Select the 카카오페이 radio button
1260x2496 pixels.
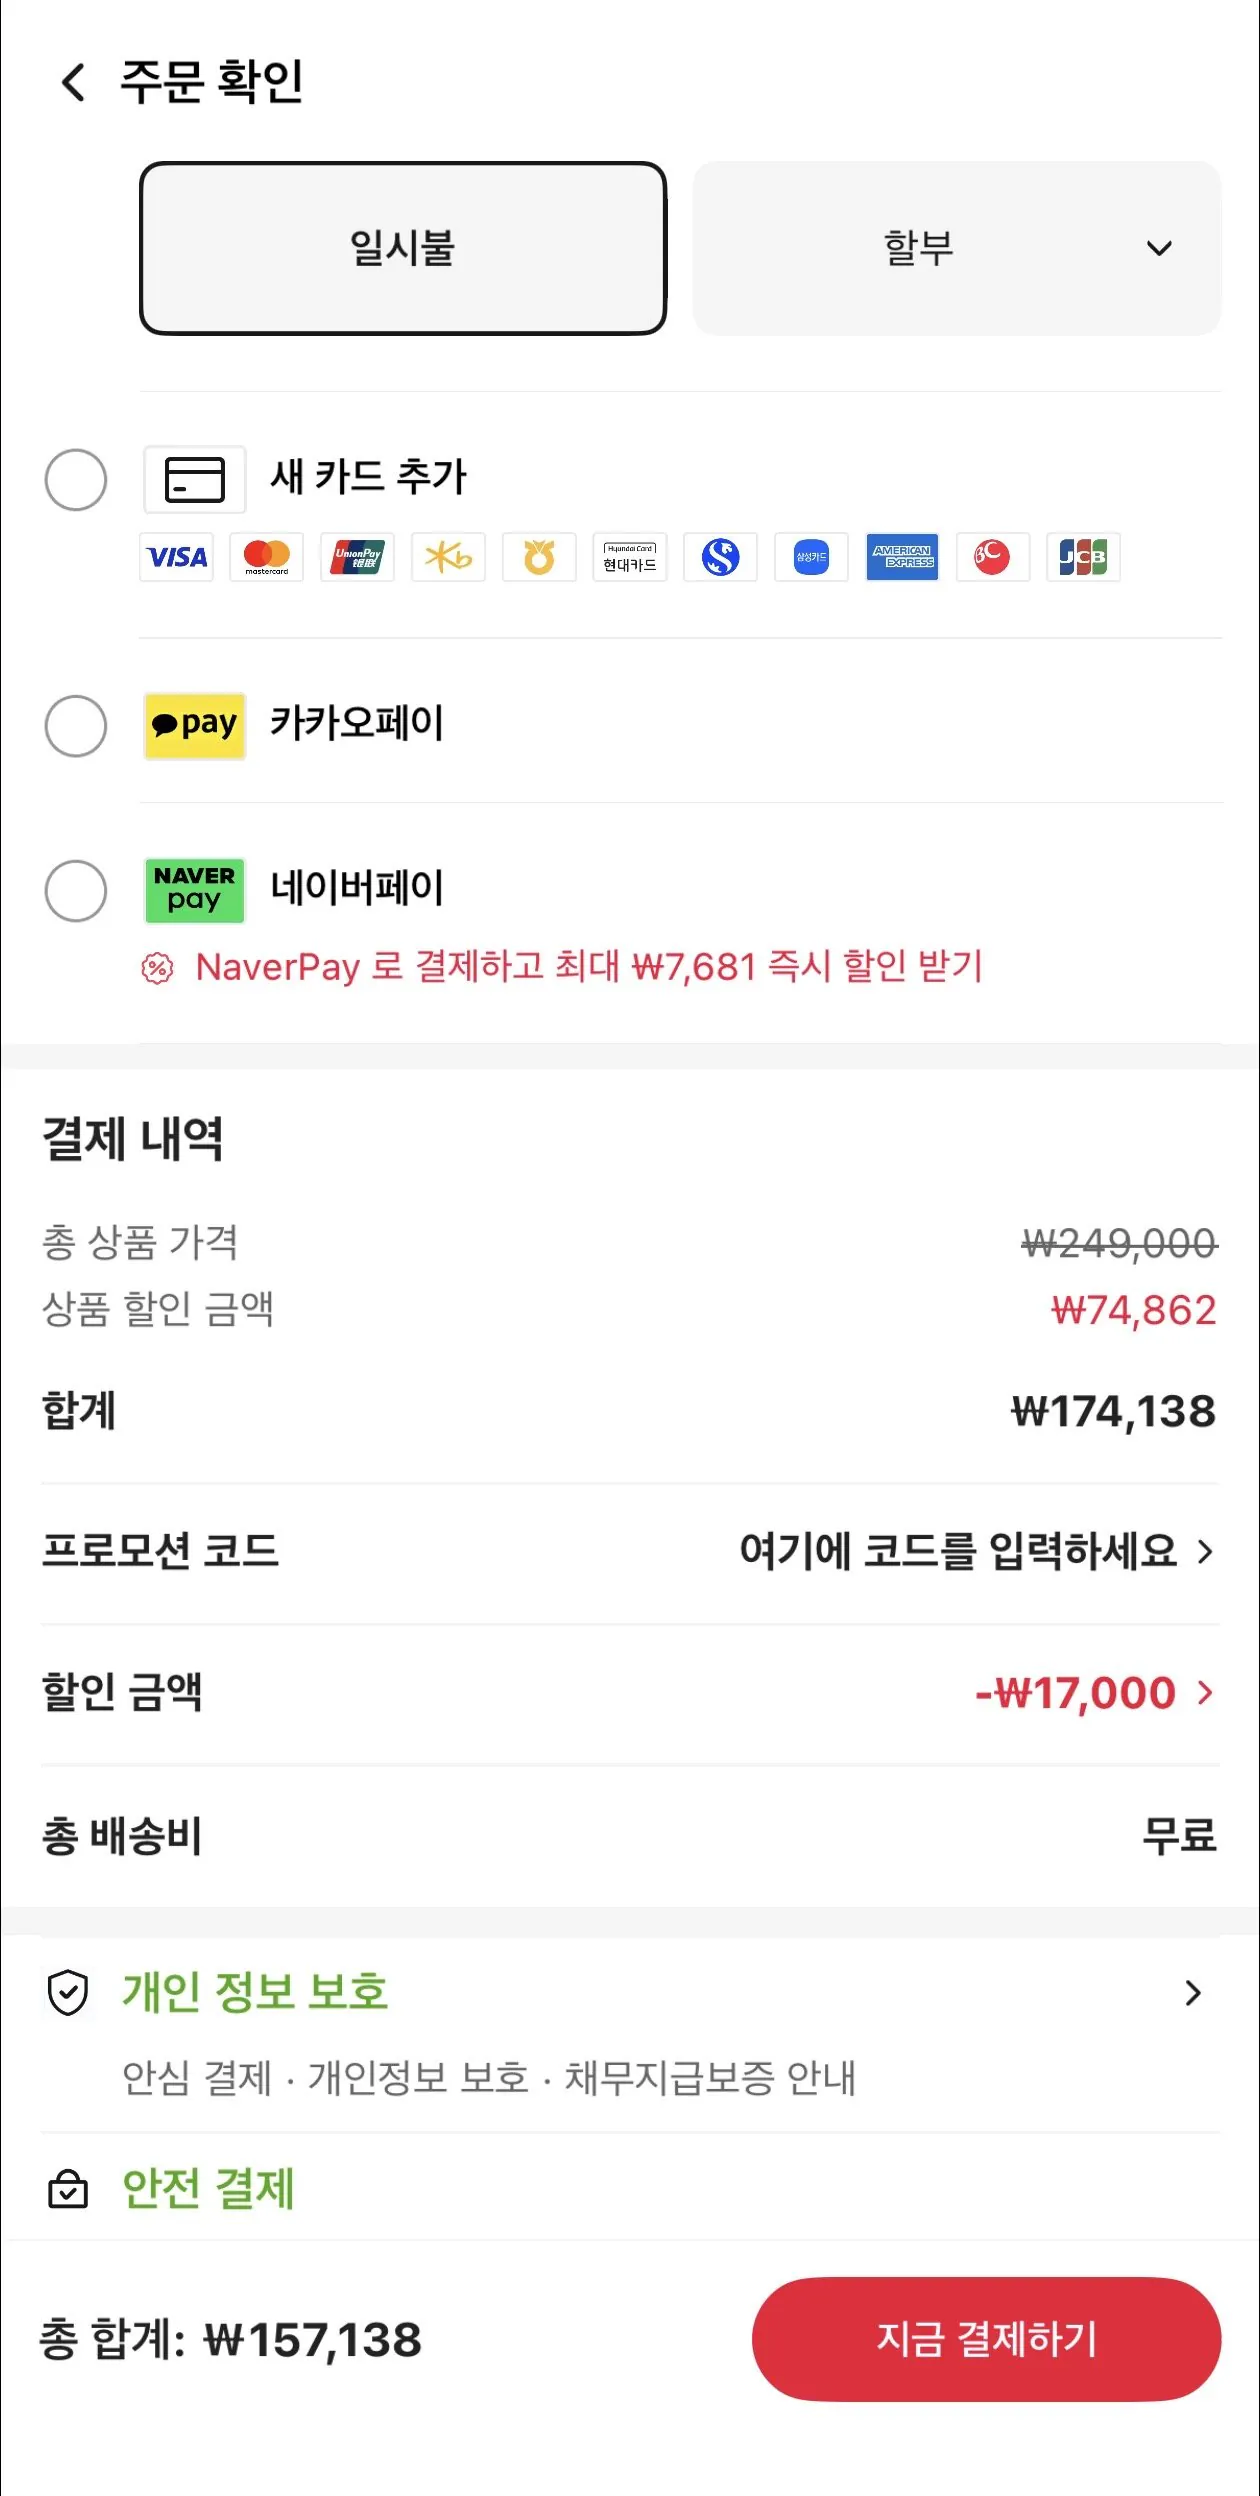pos(76,726)
